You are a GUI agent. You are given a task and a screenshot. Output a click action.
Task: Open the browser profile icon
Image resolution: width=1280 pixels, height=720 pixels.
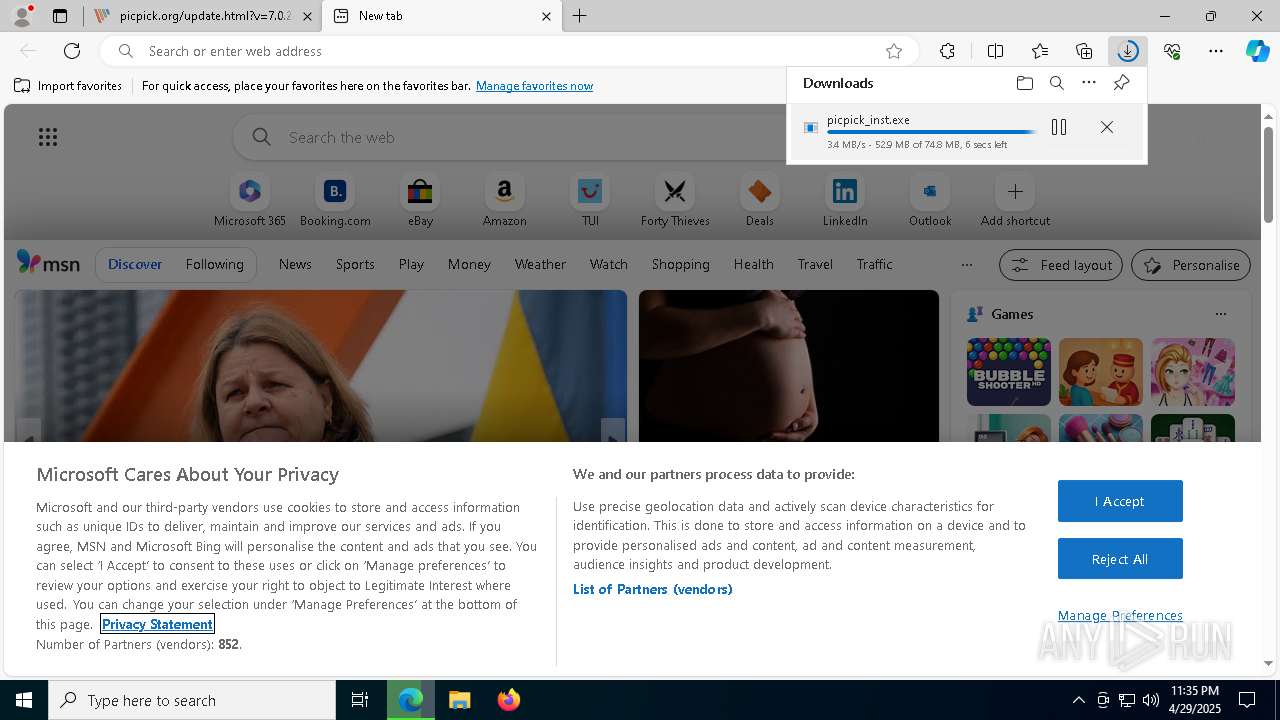pyautogui.click(x=22, y=16)
